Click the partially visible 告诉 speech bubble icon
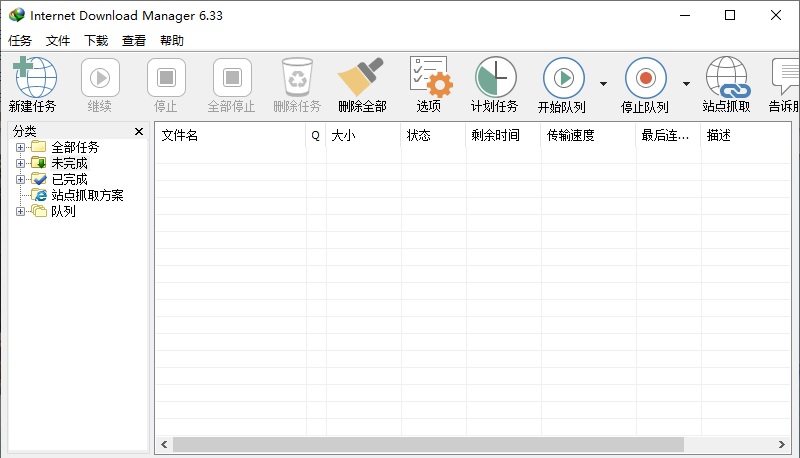This screenshot has width=800, height=458. 786,77
